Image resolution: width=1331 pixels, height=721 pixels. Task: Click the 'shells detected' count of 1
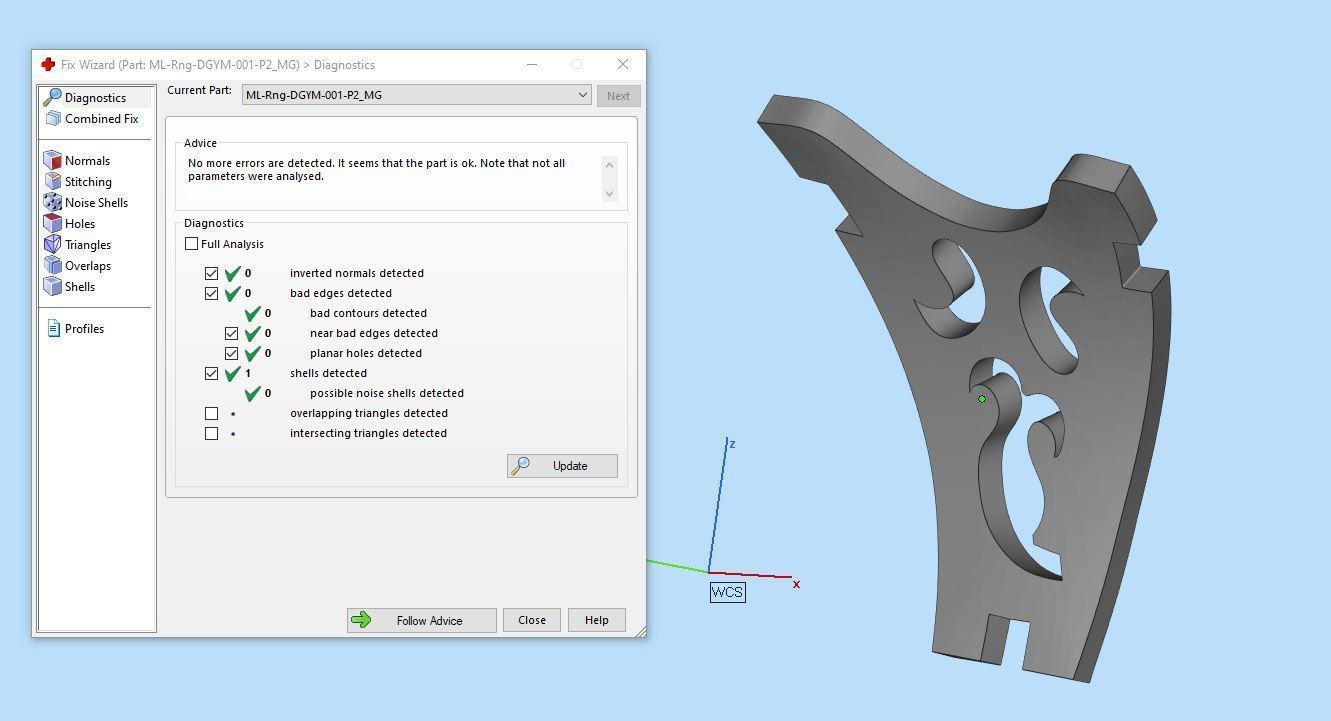(x=248, y=373)
